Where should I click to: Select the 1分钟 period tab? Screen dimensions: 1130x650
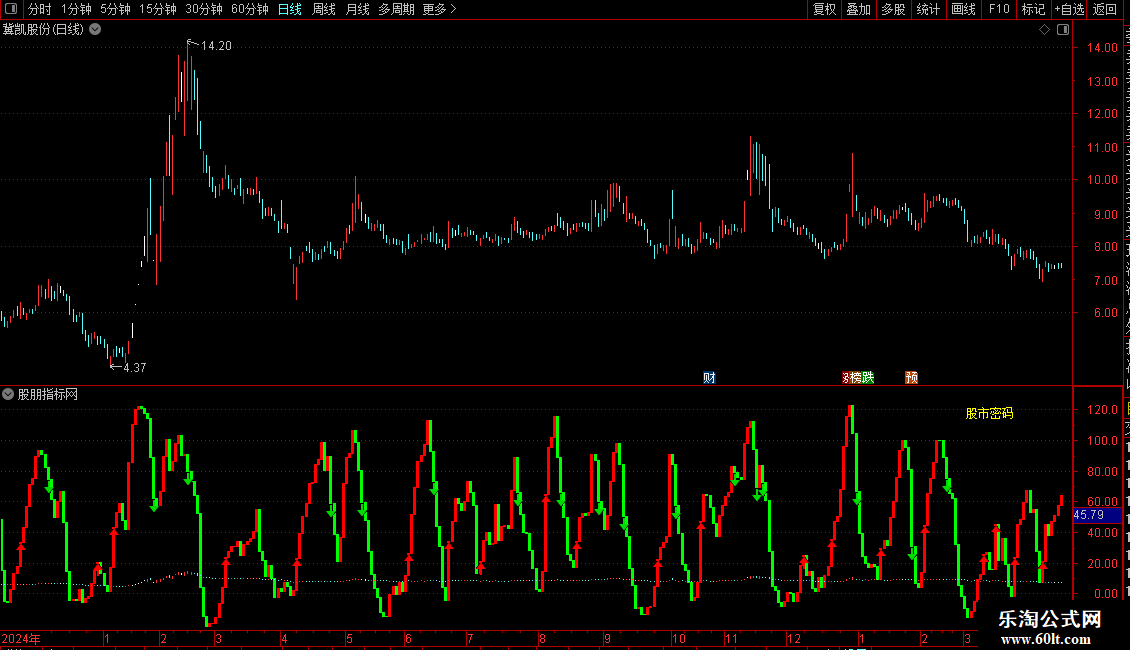tap(76, 9)
